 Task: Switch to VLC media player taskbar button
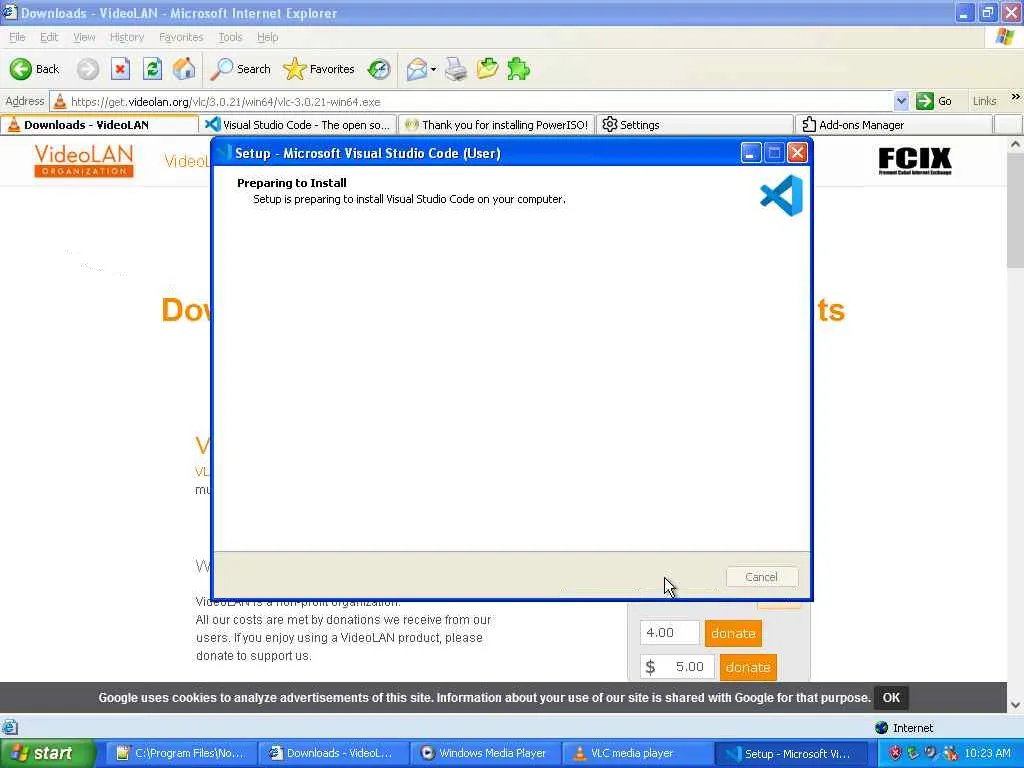[635, 753]
